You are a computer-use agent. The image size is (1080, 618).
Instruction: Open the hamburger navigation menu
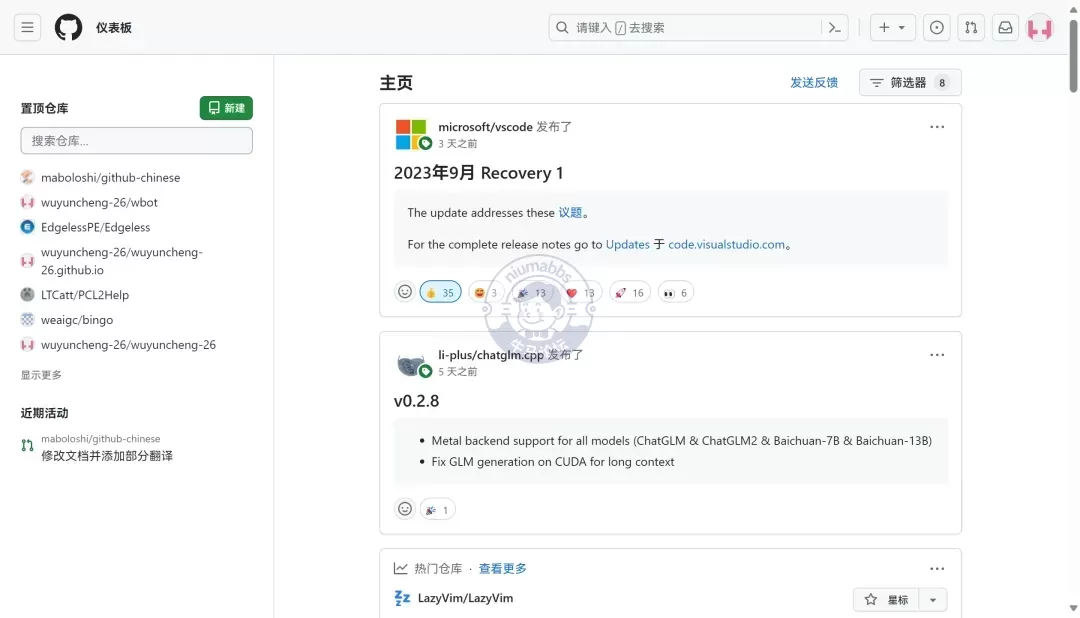pos(27,28)
